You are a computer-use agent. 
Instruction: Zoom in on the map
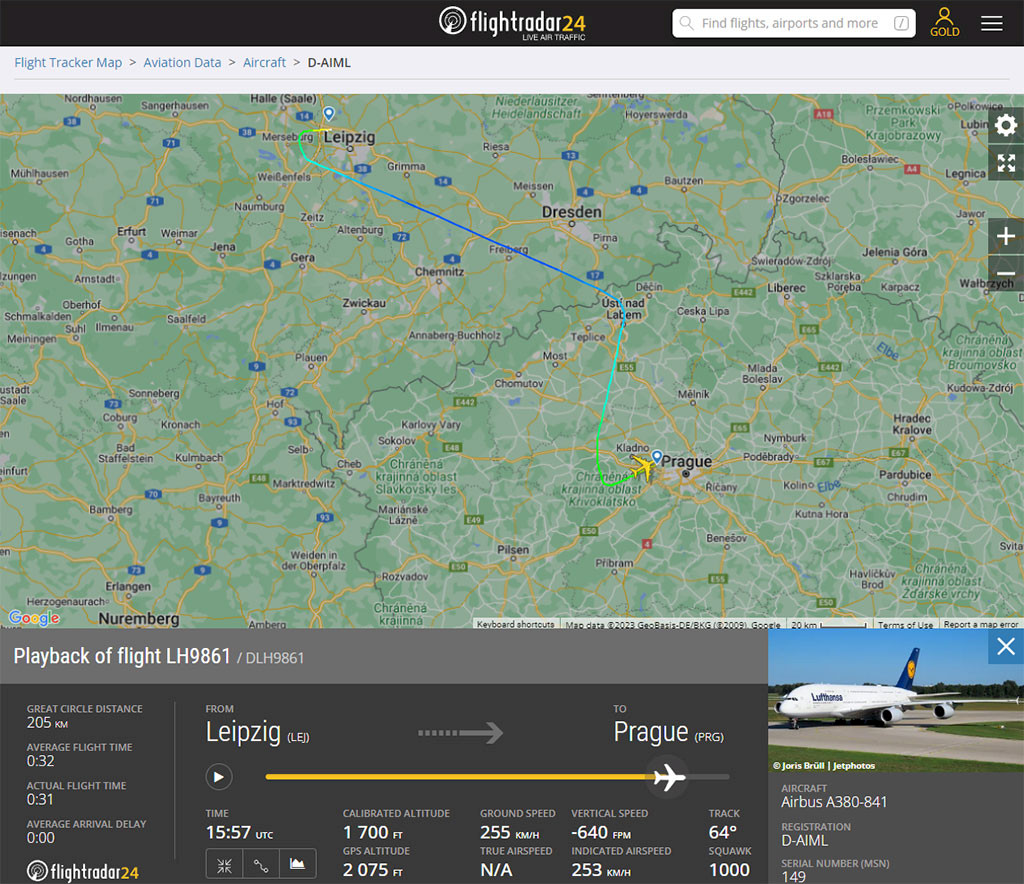[1005, 236]
